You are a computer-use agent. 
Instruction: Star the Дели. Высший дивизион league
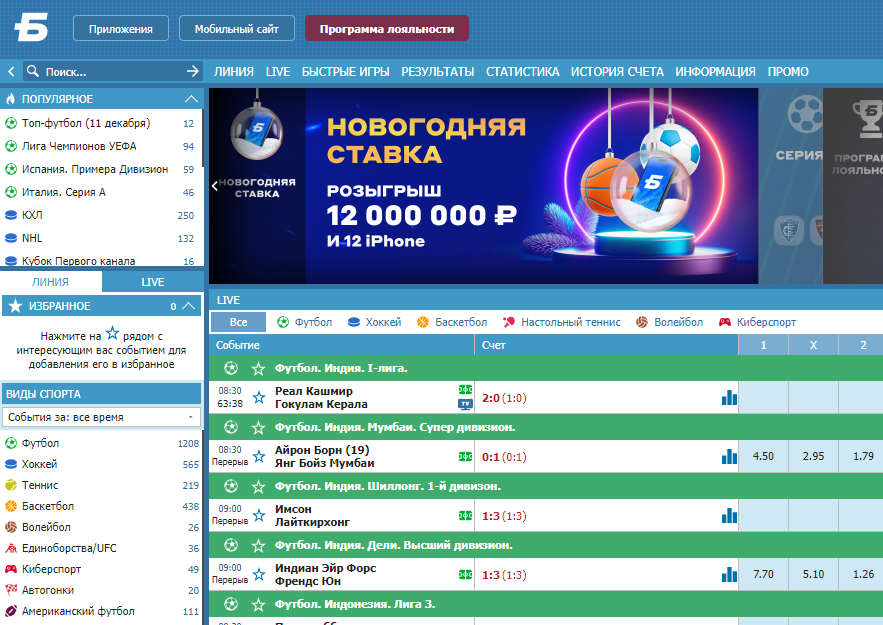(258, 546)
